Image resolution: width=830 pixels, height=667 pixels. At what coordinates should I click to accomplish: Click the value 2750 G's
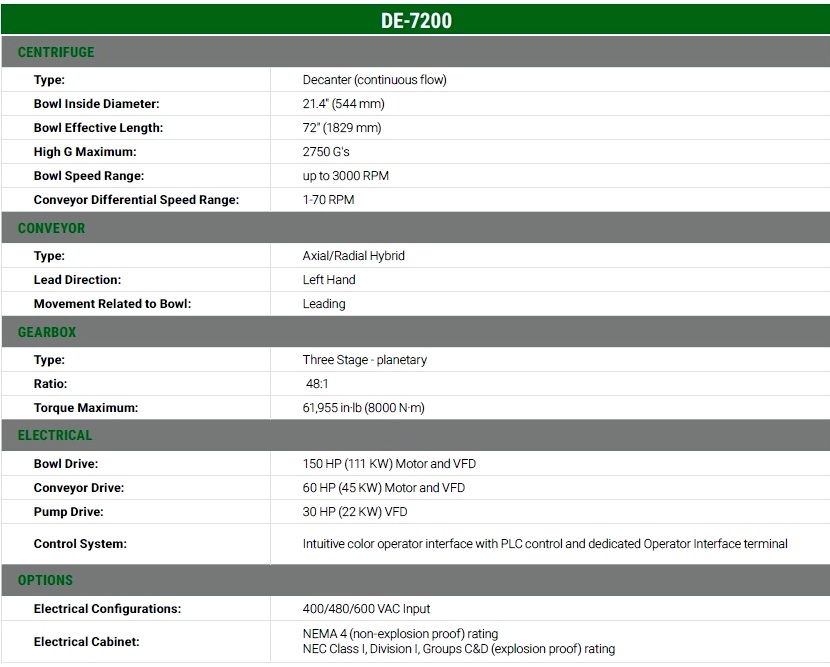(326, 152)
